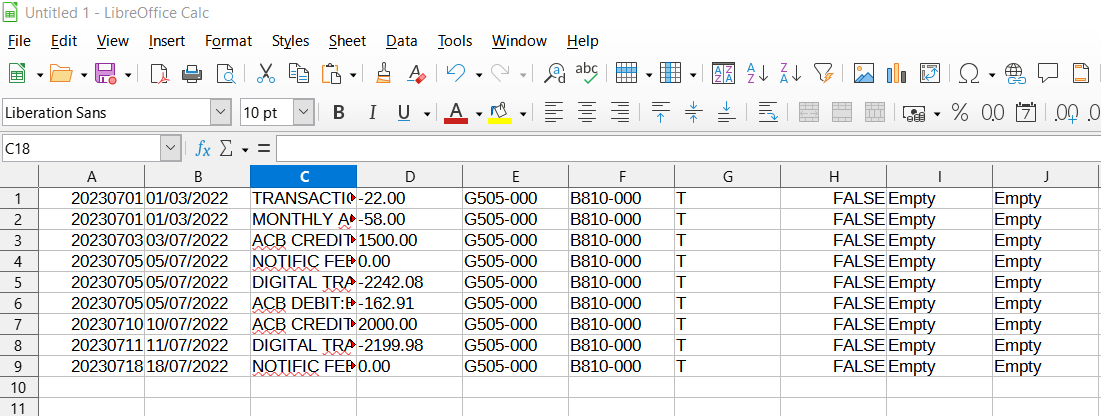Image resolution: width=1101 pixels, height=416 pixels.
Task: Open the font size dropdown
Action: 303,112
